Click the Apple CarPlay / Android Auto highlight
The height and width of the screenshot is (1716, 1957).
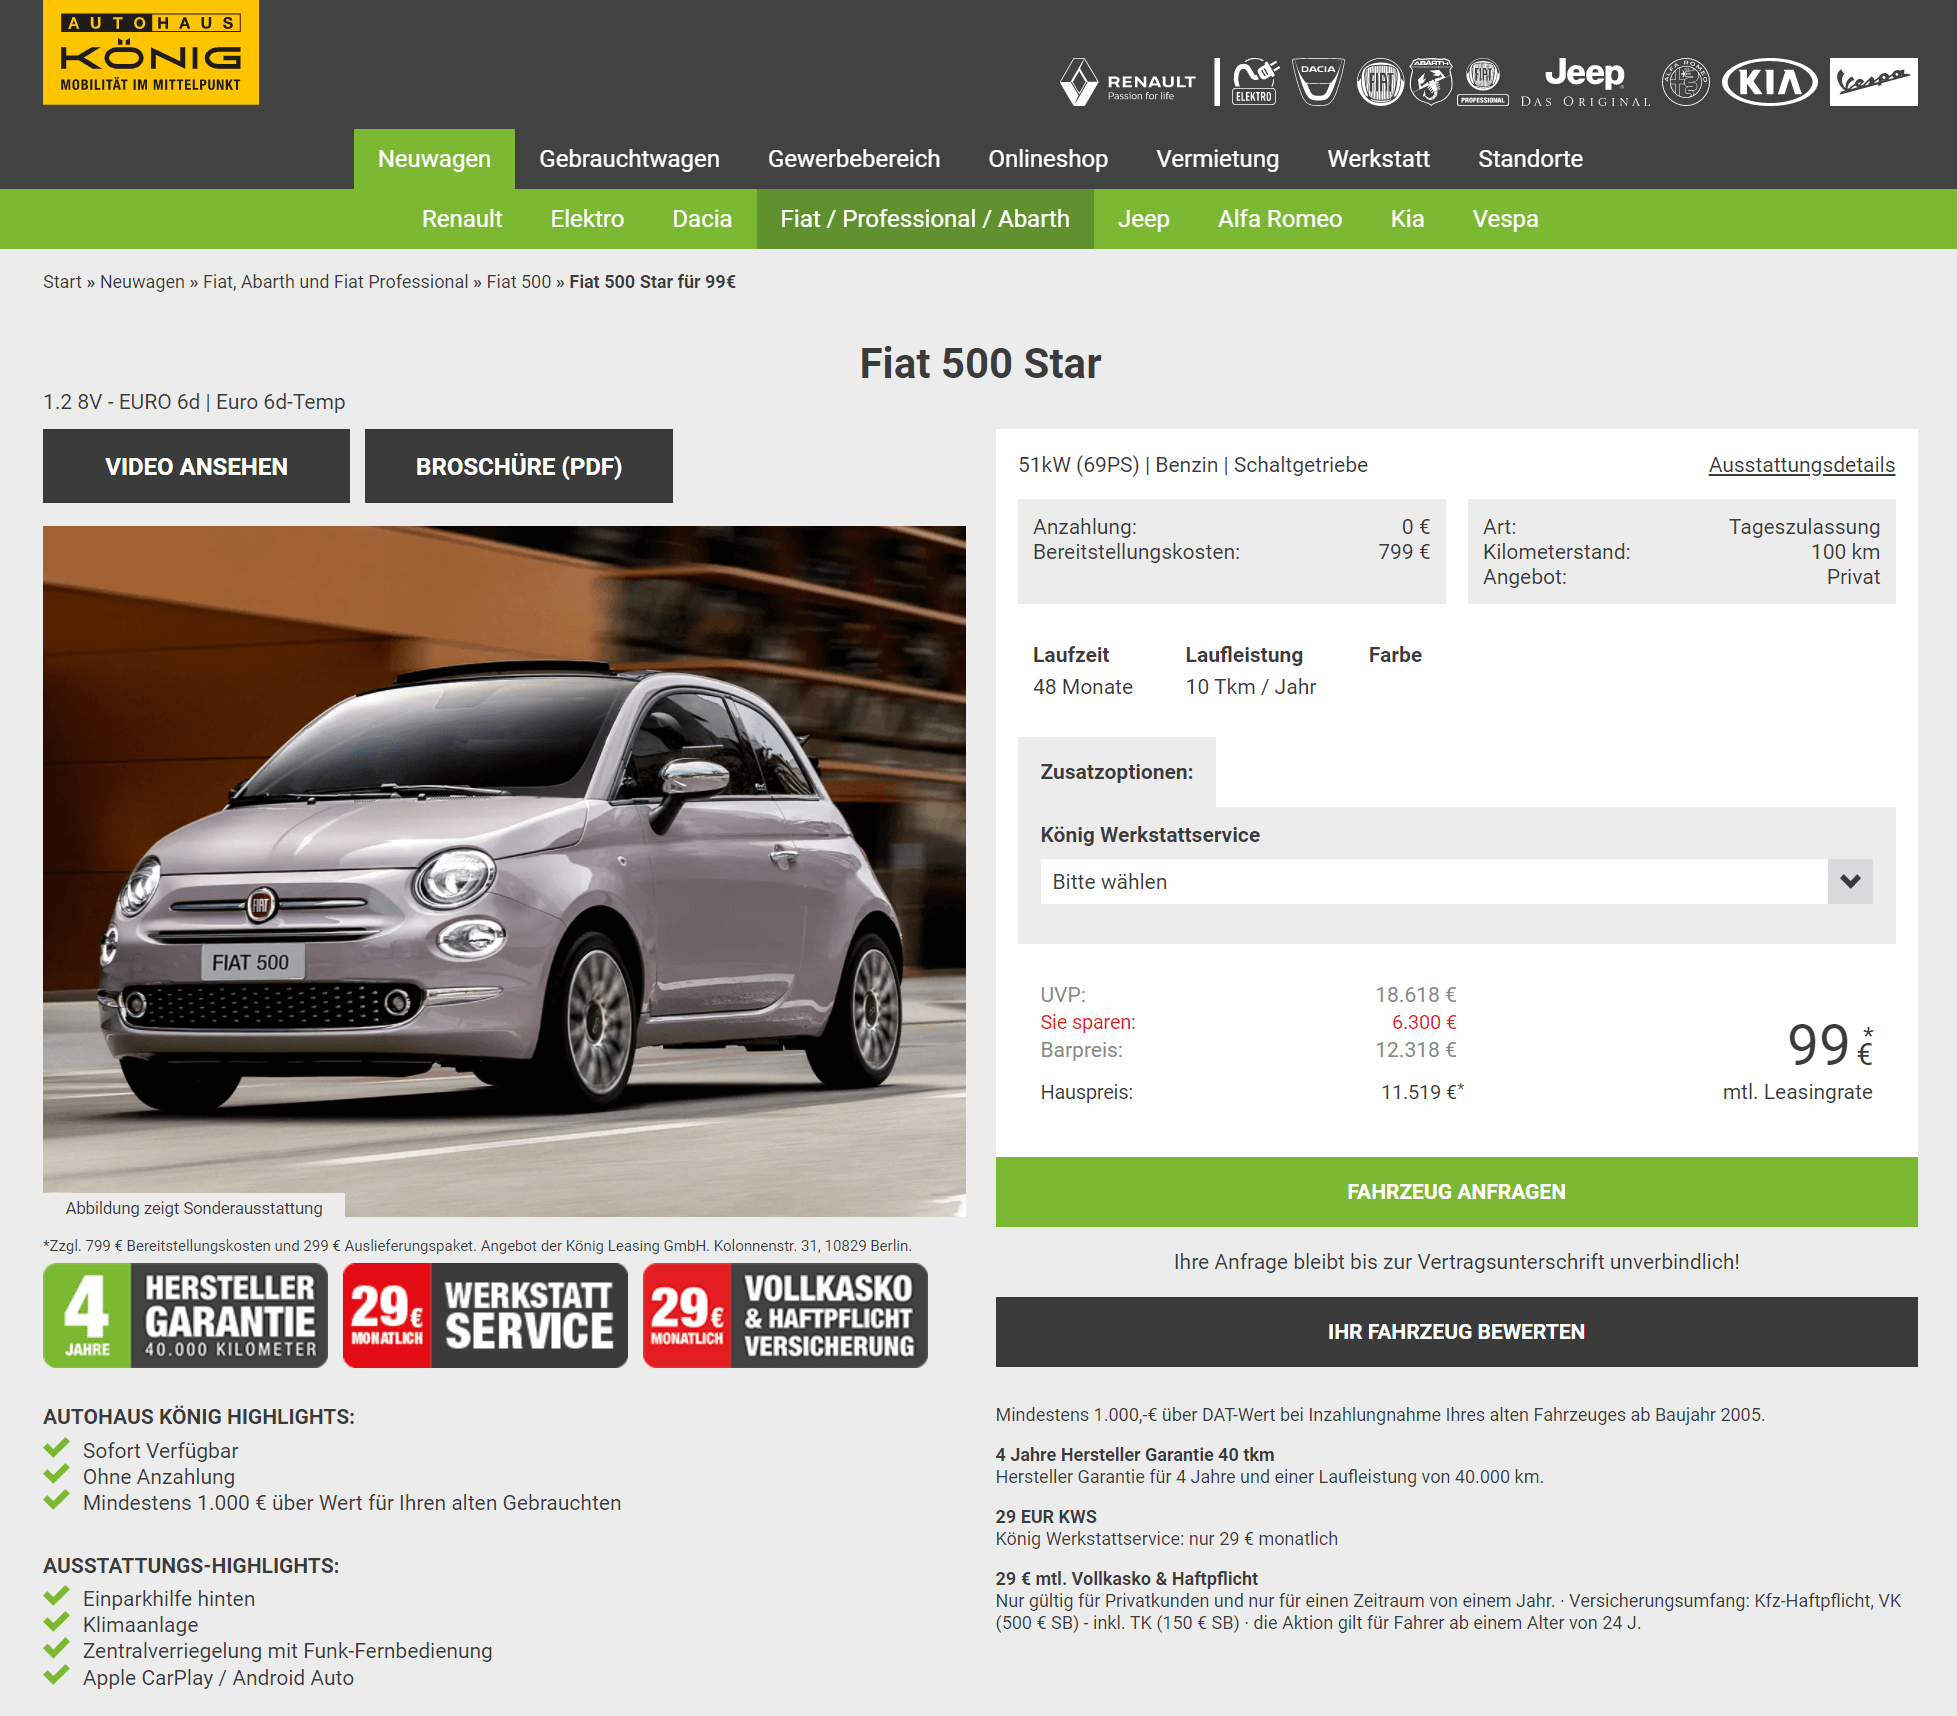[x=218, y=1678]
